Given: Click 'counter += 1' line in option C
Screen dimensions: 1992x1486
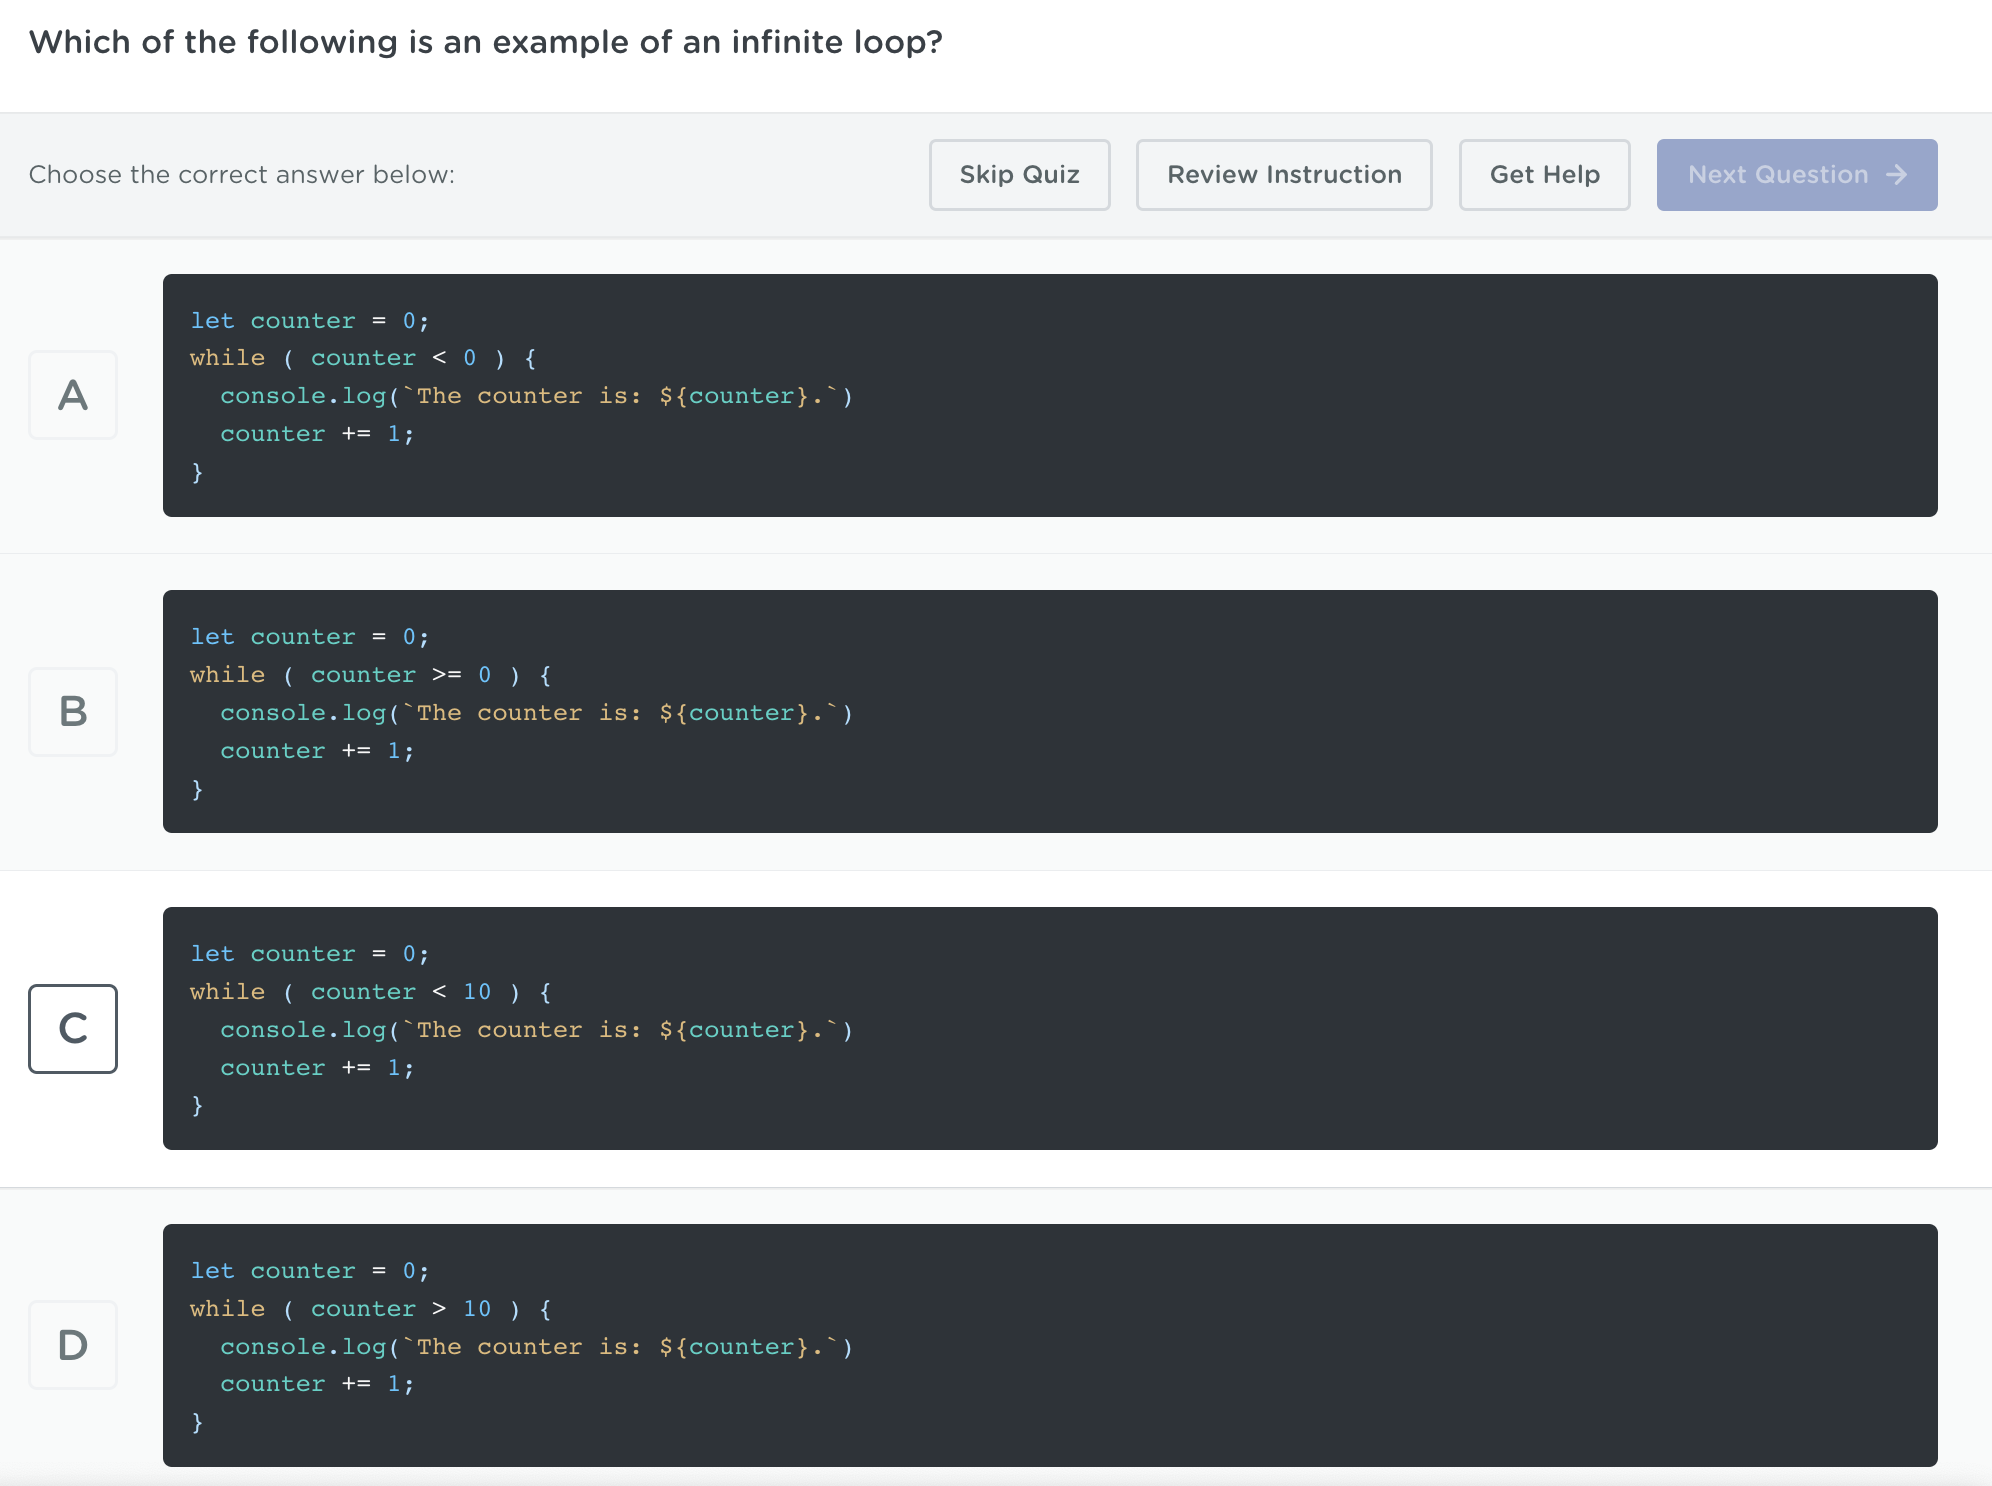Looking at the screenshot, I should point(316,1068).
